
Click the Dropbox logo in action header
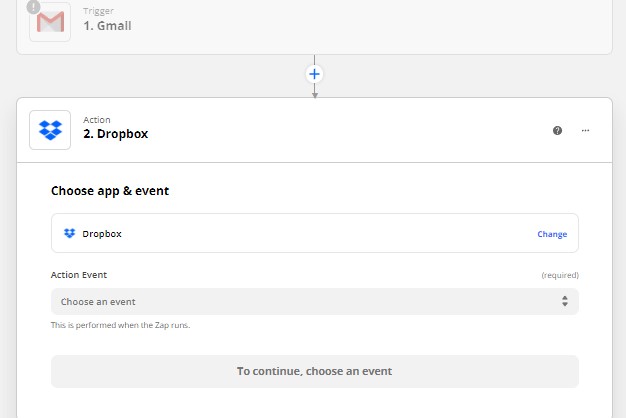point(50,130)
